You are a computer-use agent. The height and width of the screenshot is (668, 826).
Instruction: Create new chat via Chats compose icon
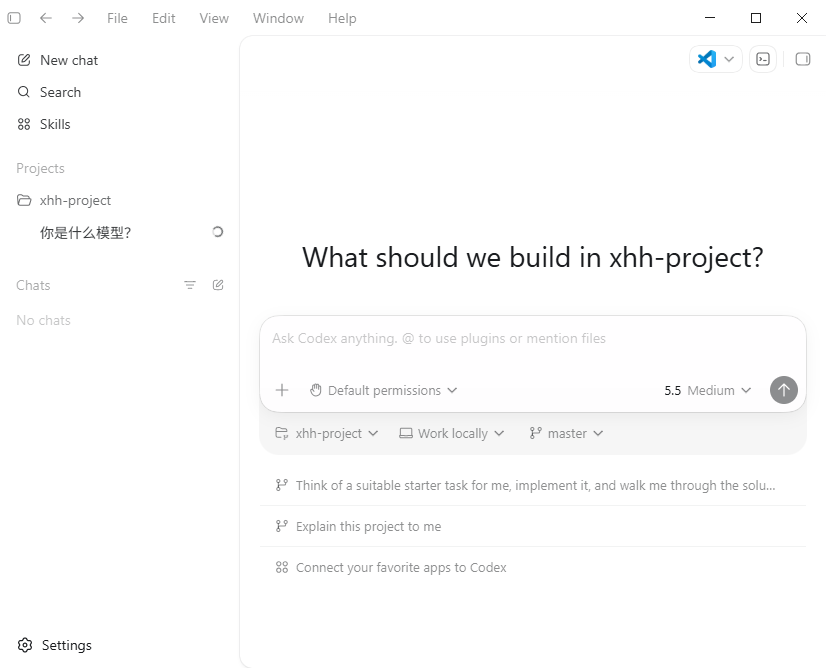click(218, 285)
